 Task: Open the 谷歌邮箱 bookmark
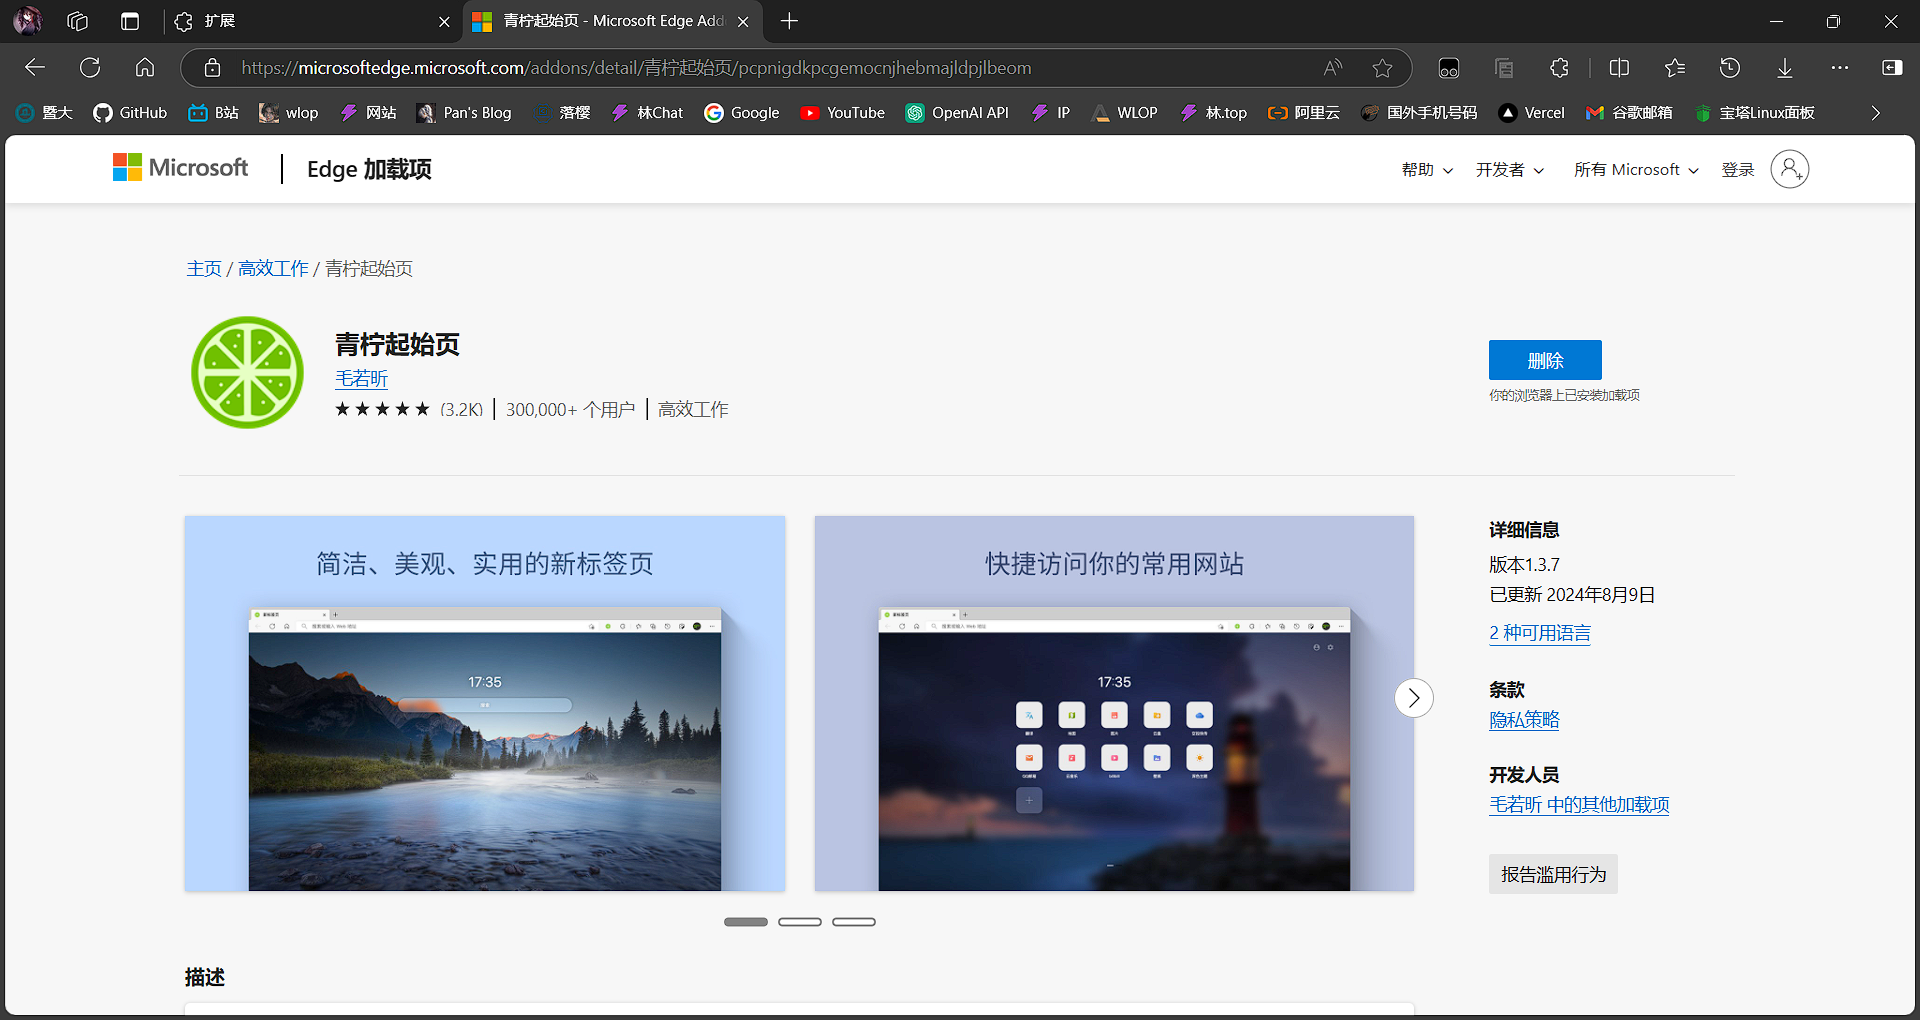point(1629,113)
